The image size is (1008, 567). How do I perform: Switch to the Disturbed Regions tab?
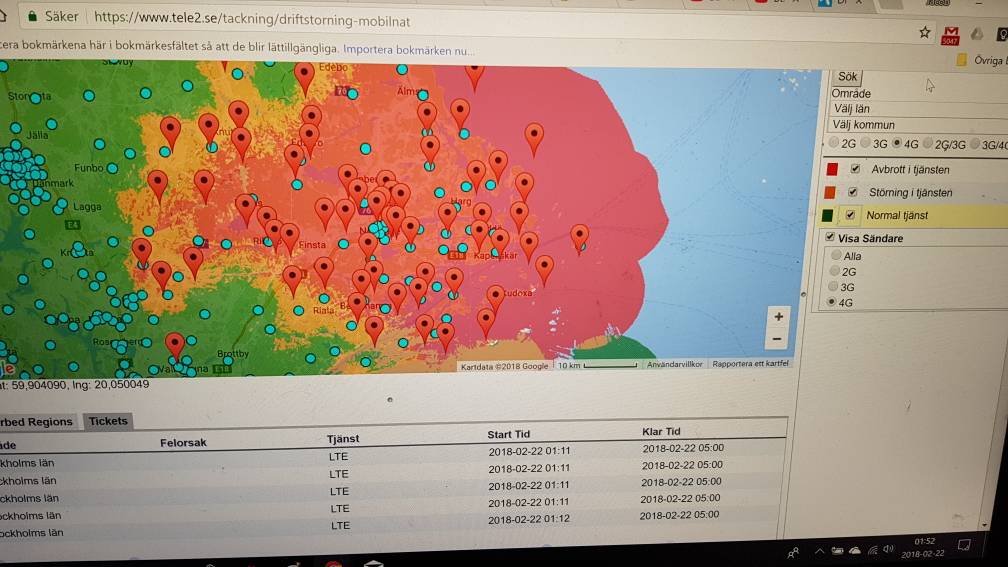click(37, 422)
